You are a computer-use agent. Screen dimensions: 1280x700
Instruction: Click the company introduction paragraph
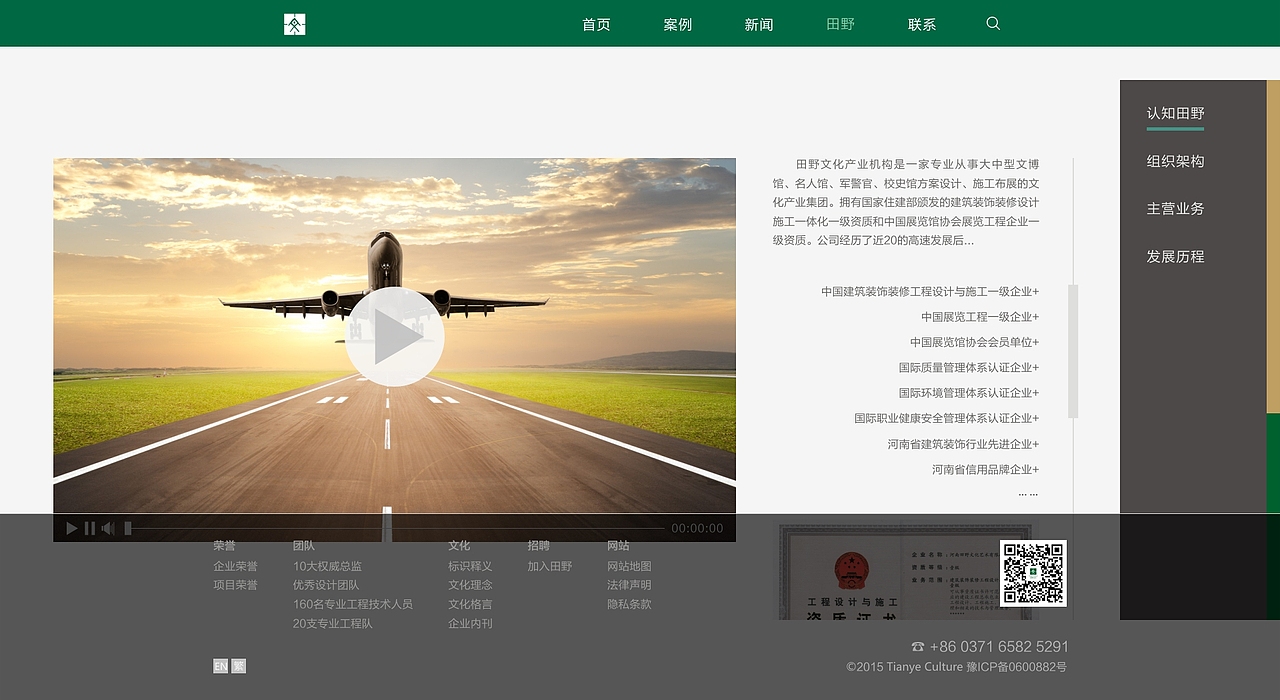point(906,202)
